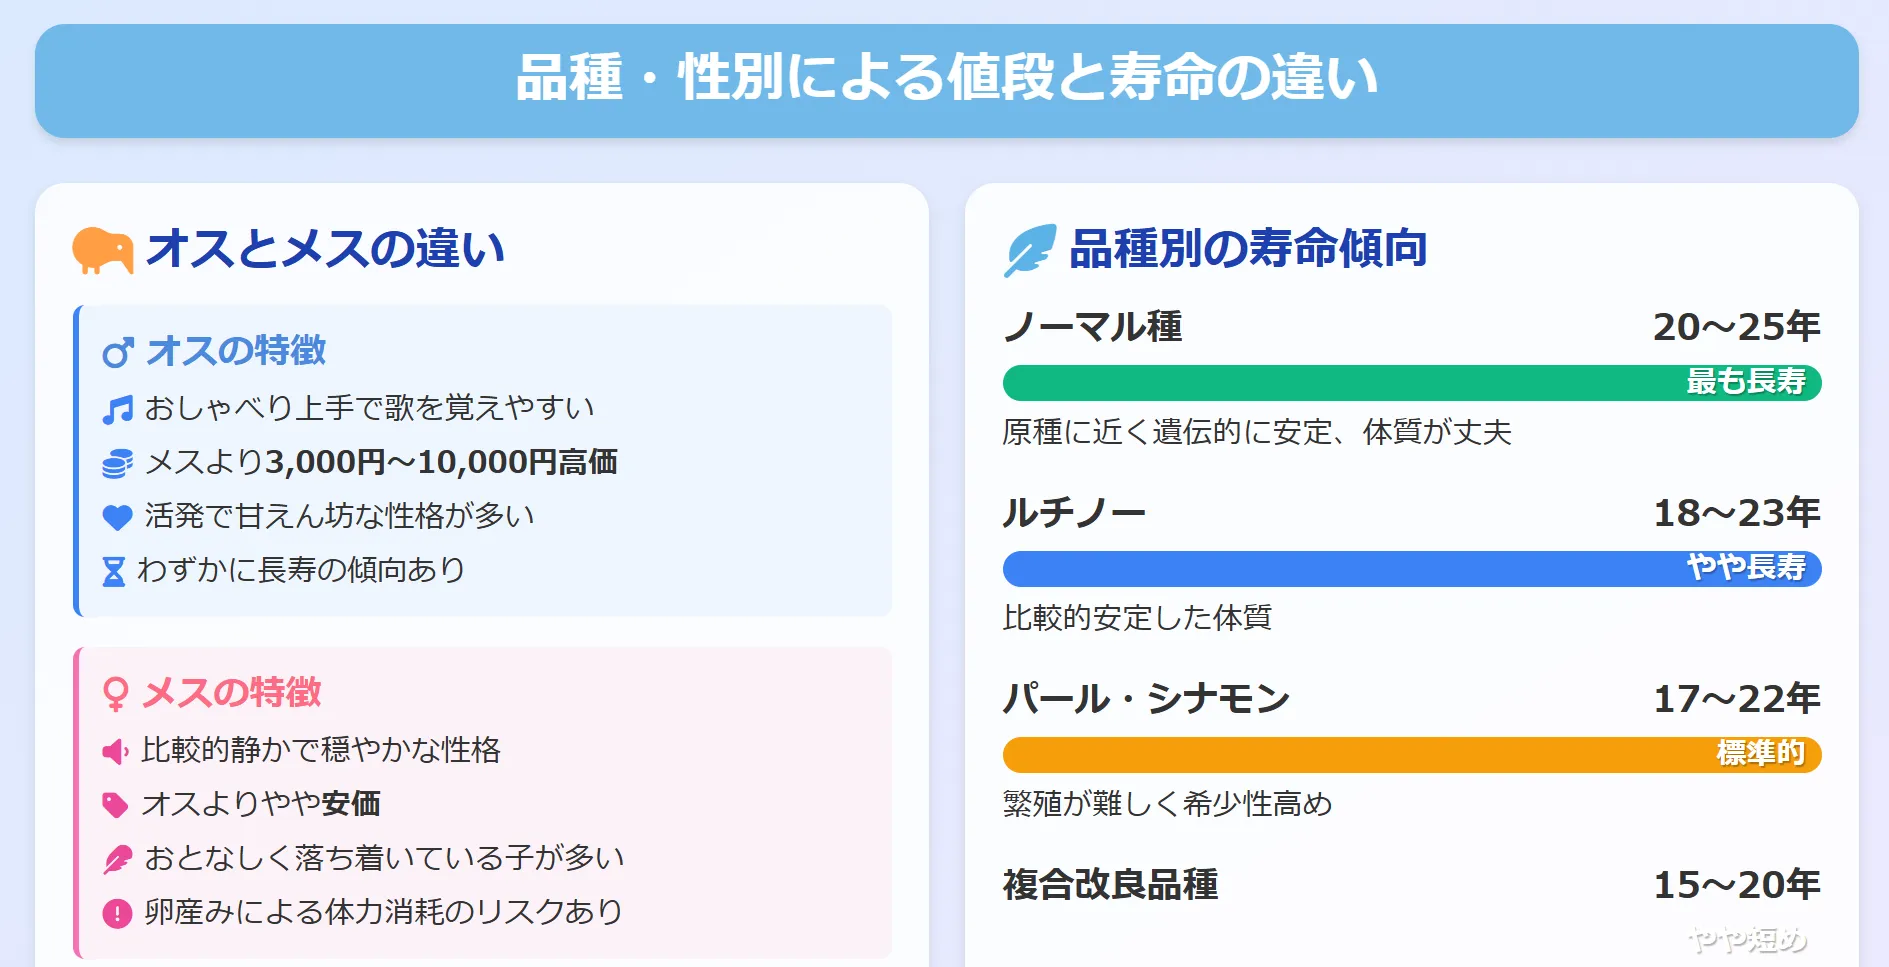Click the male symbol next to オスの特徴

point(118,352)
